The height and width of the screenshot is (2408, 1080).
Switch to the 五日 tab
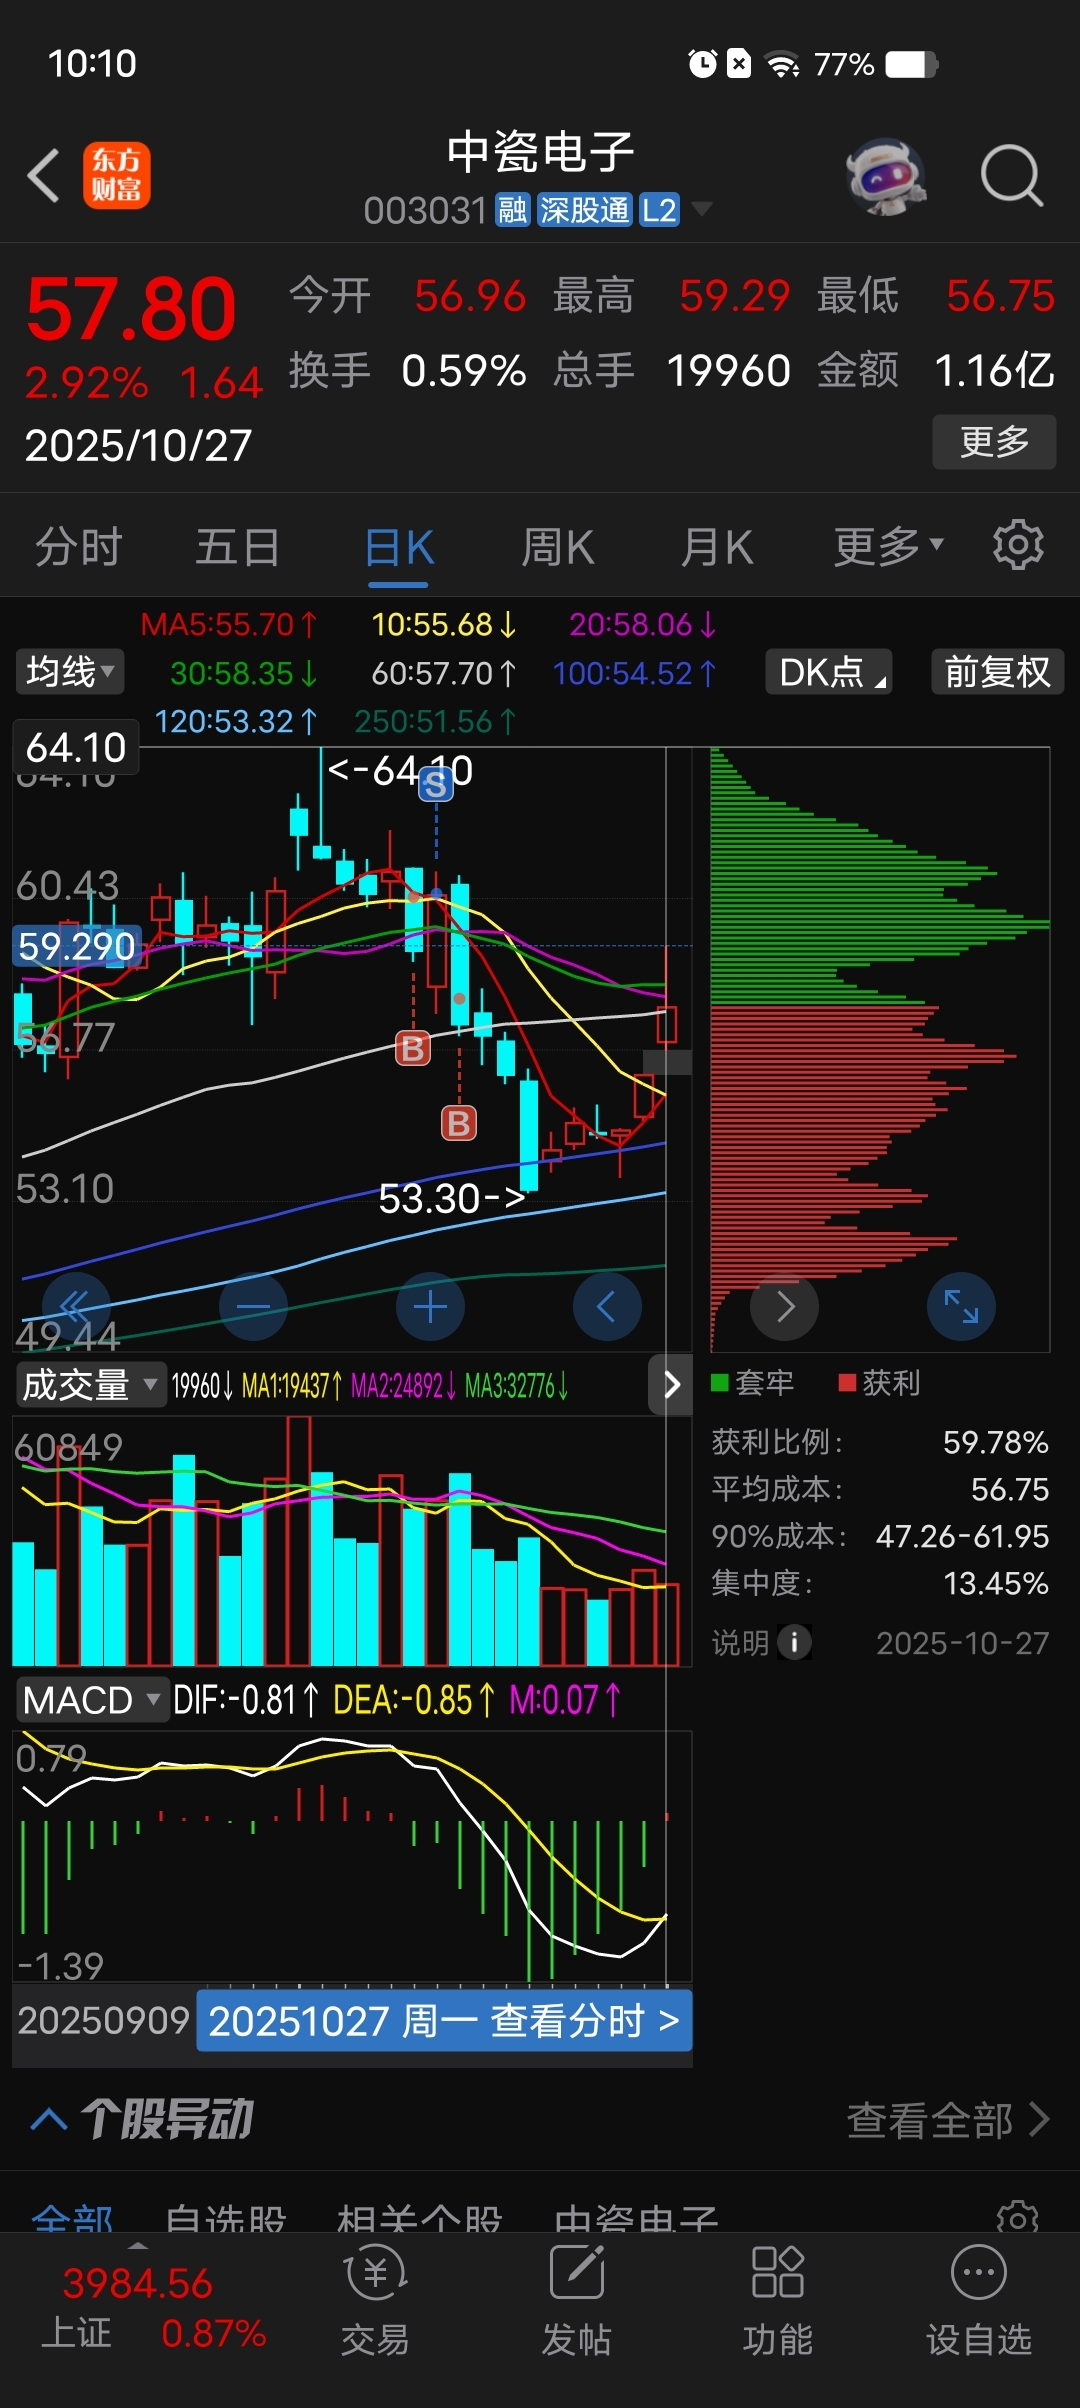(x=237, y=547)
